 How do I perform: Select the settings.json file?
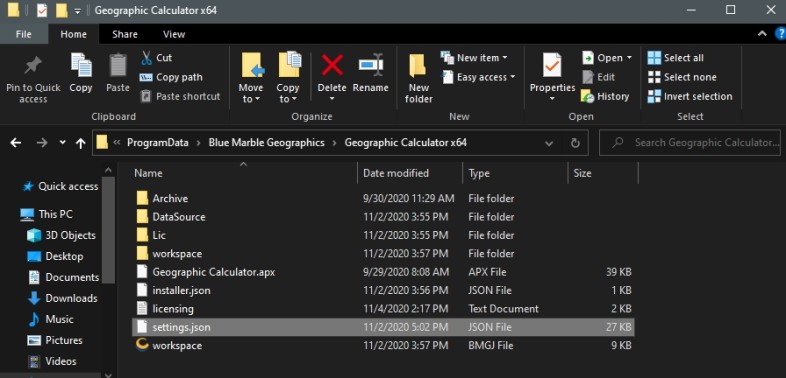click(x=383, y=327)
